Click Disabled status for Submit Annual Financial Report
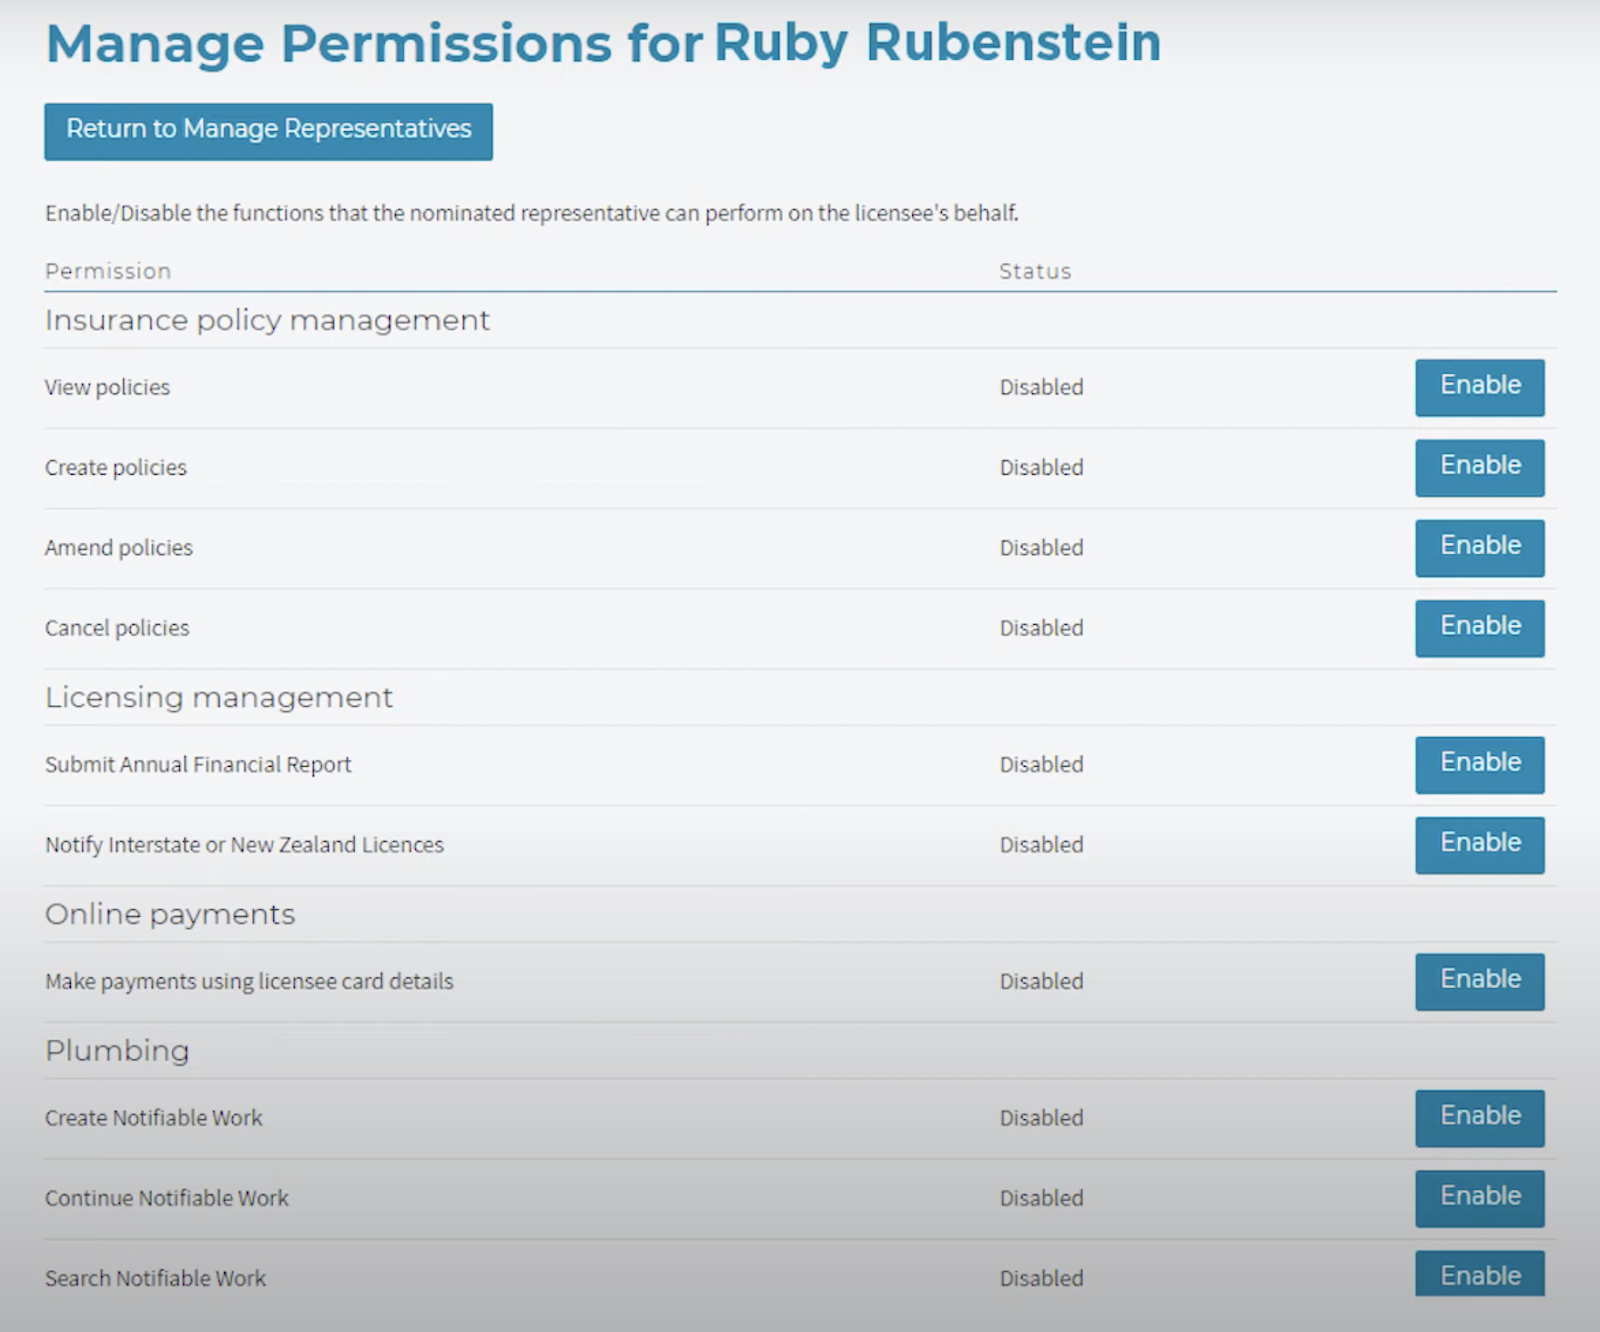Screen dimensions: 1600x1332 tap(1041, 764)
